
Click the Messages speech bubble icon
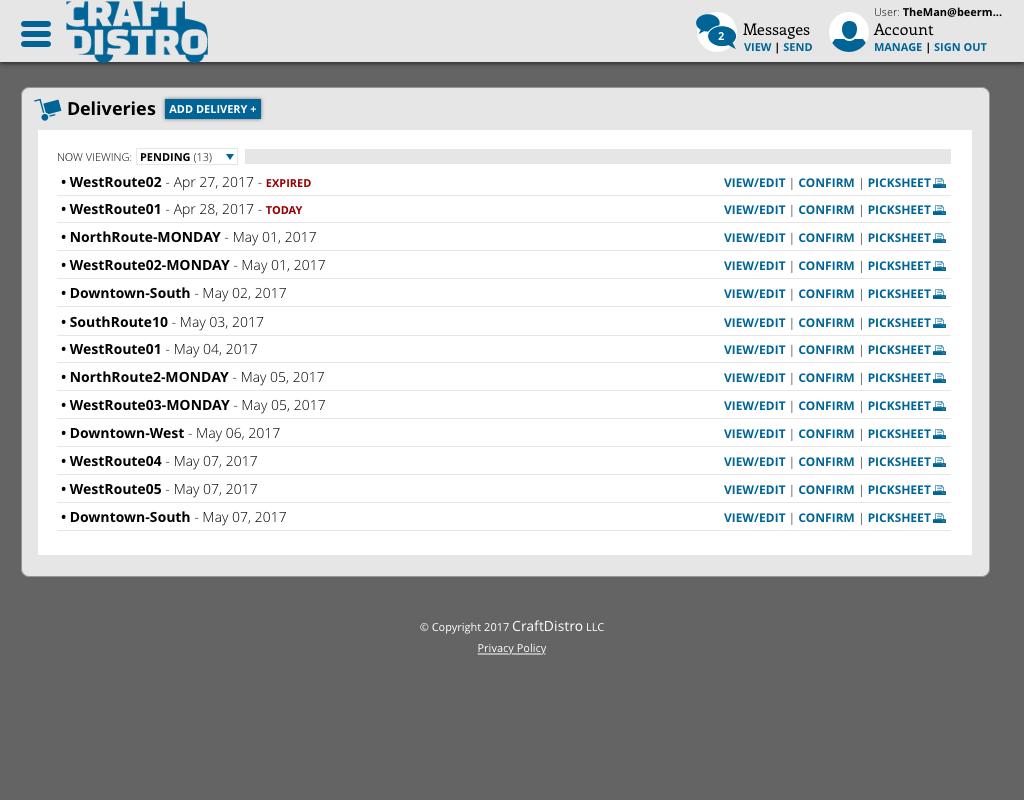point(716,33)
